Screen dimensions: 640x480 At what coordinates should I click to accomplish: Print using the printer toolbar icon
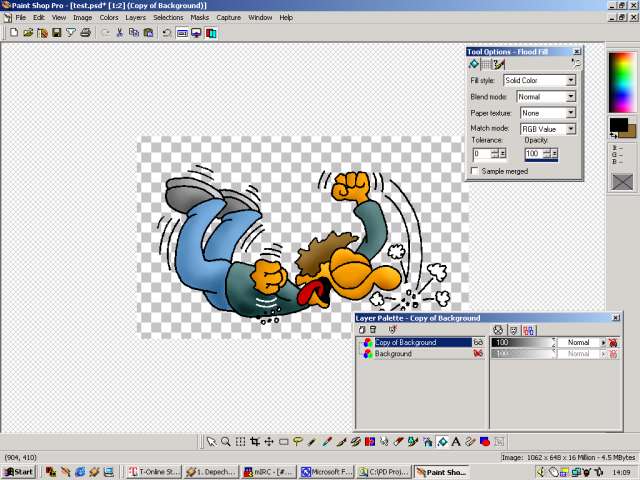tap(85, 33)
